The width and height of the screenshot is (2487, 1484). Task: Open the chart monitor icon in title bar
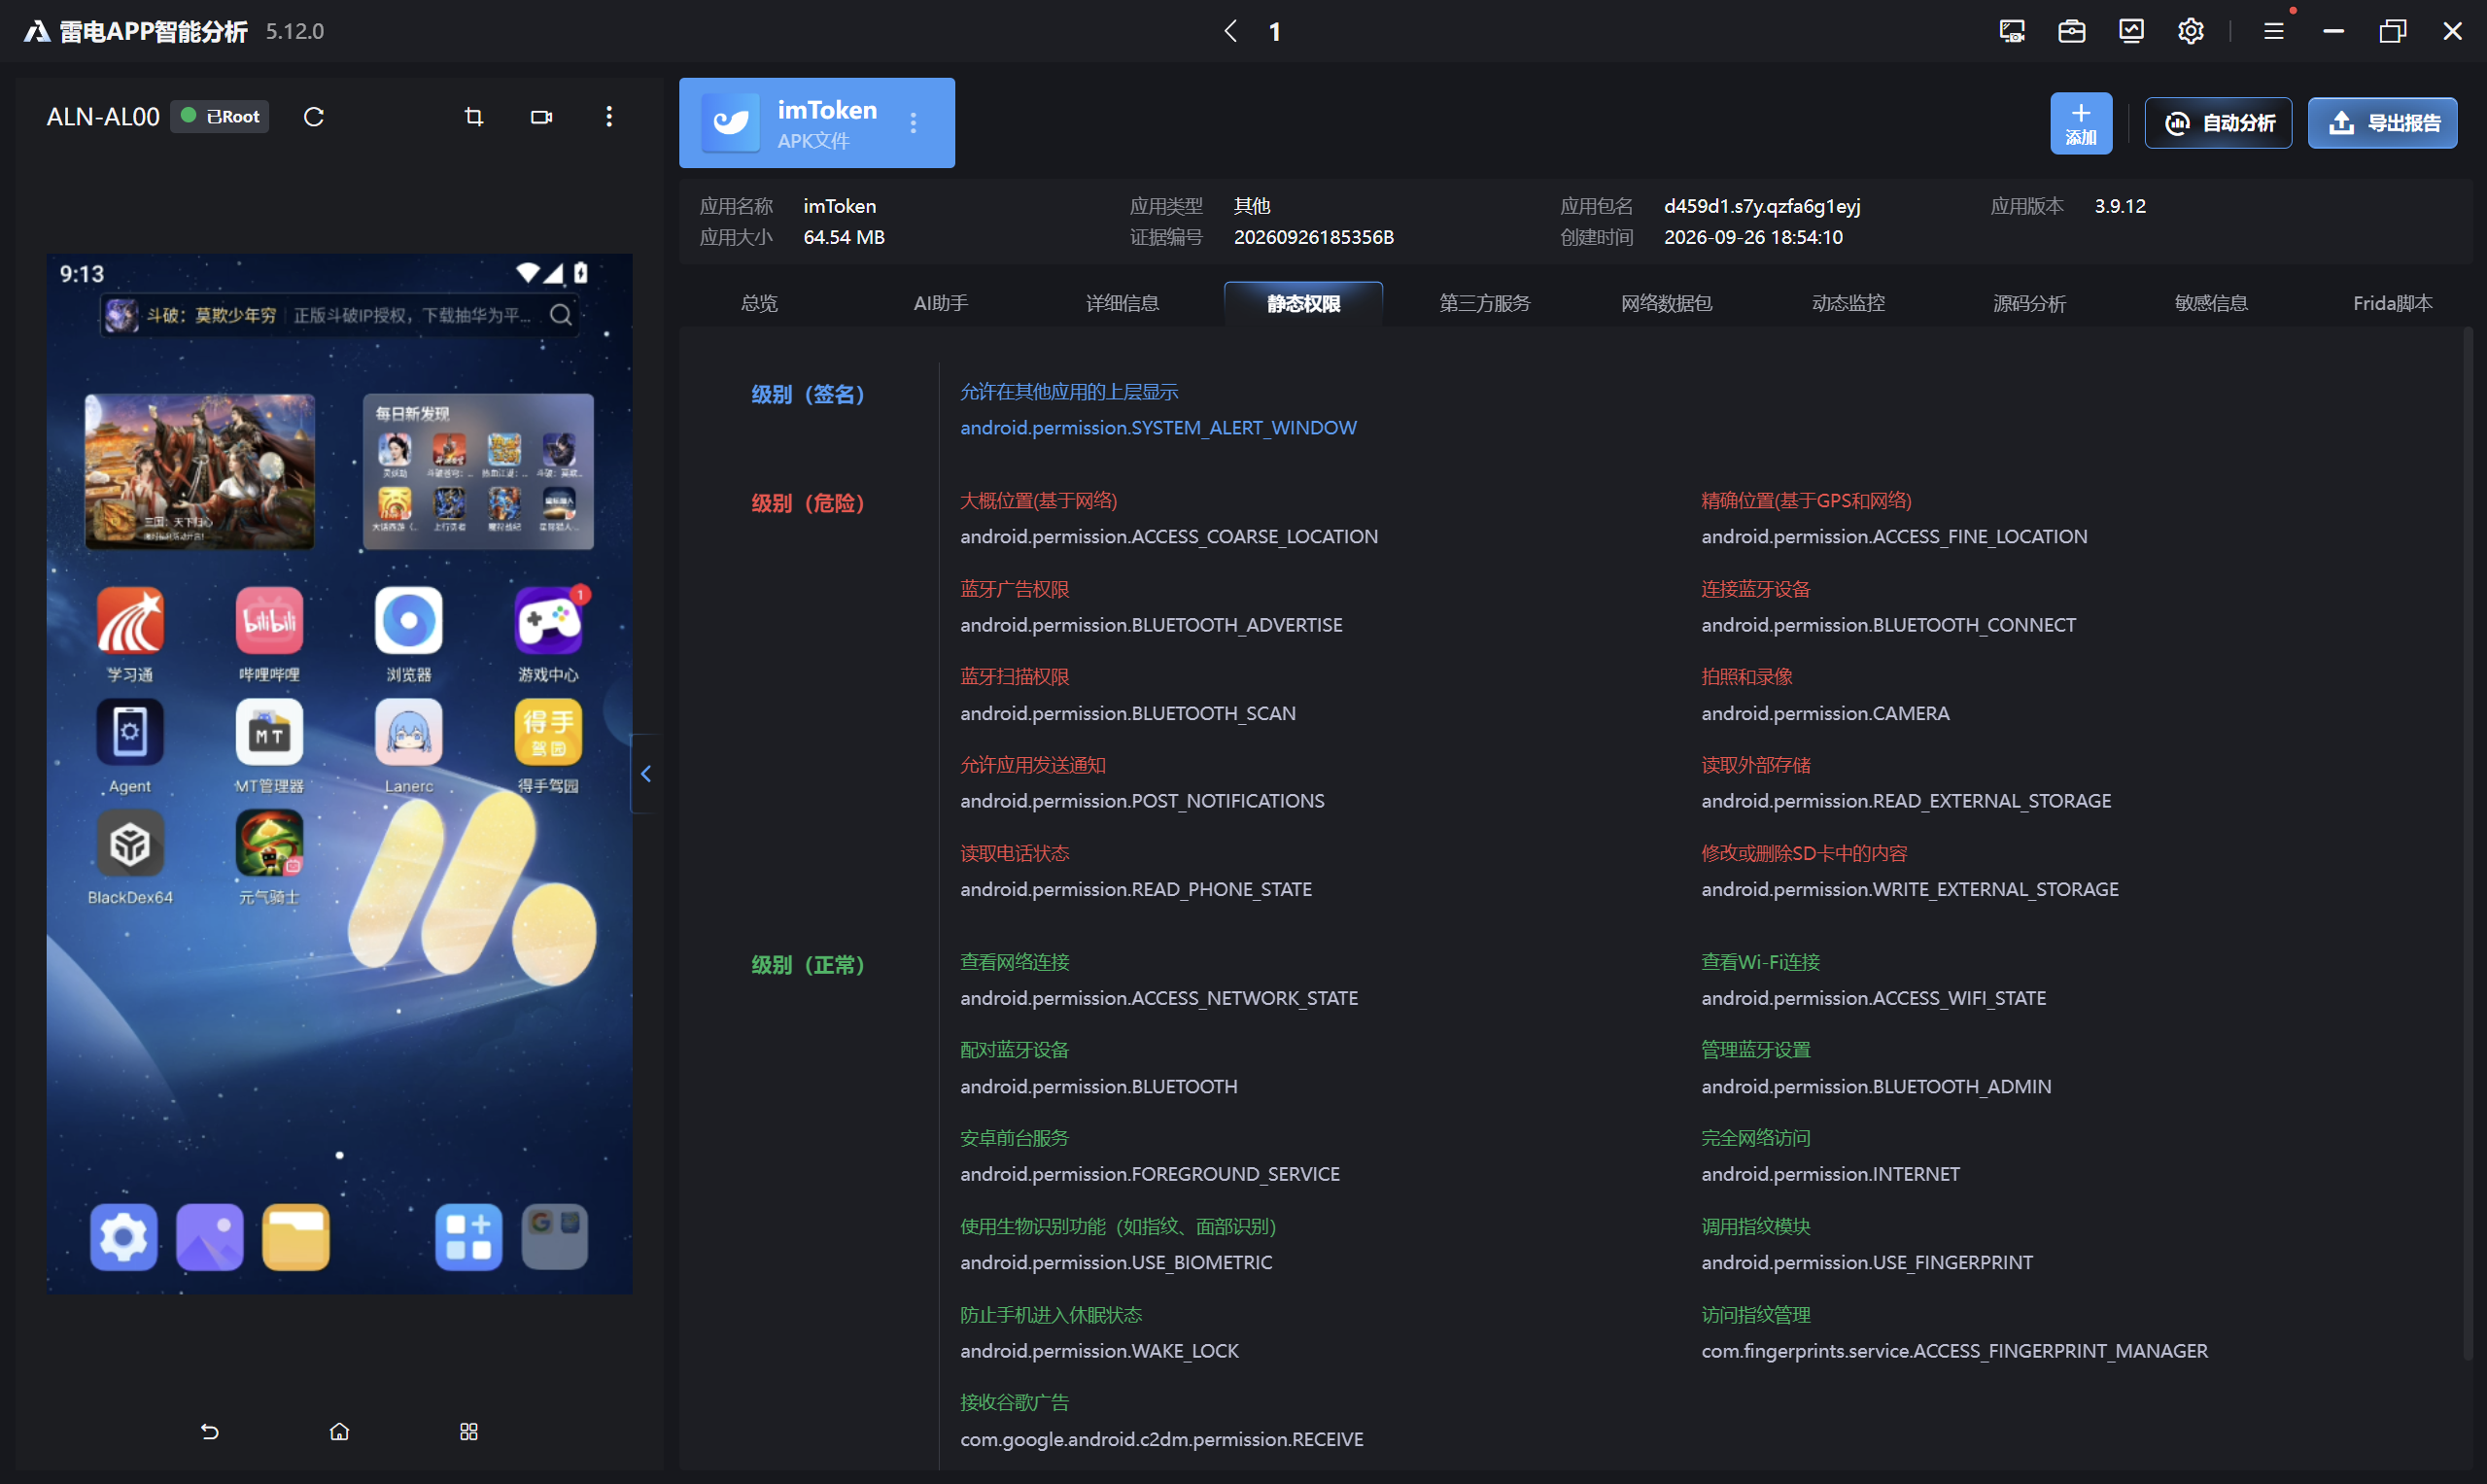coord(2131,31)
